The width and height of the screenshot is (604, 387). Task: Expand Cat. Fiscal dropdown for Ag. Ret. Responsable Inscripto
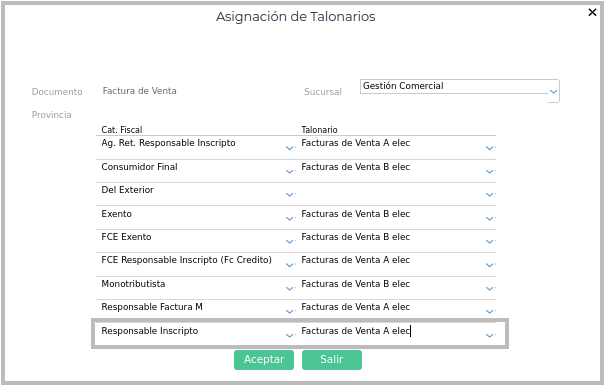pyautogui.click(x=290, y=148)
